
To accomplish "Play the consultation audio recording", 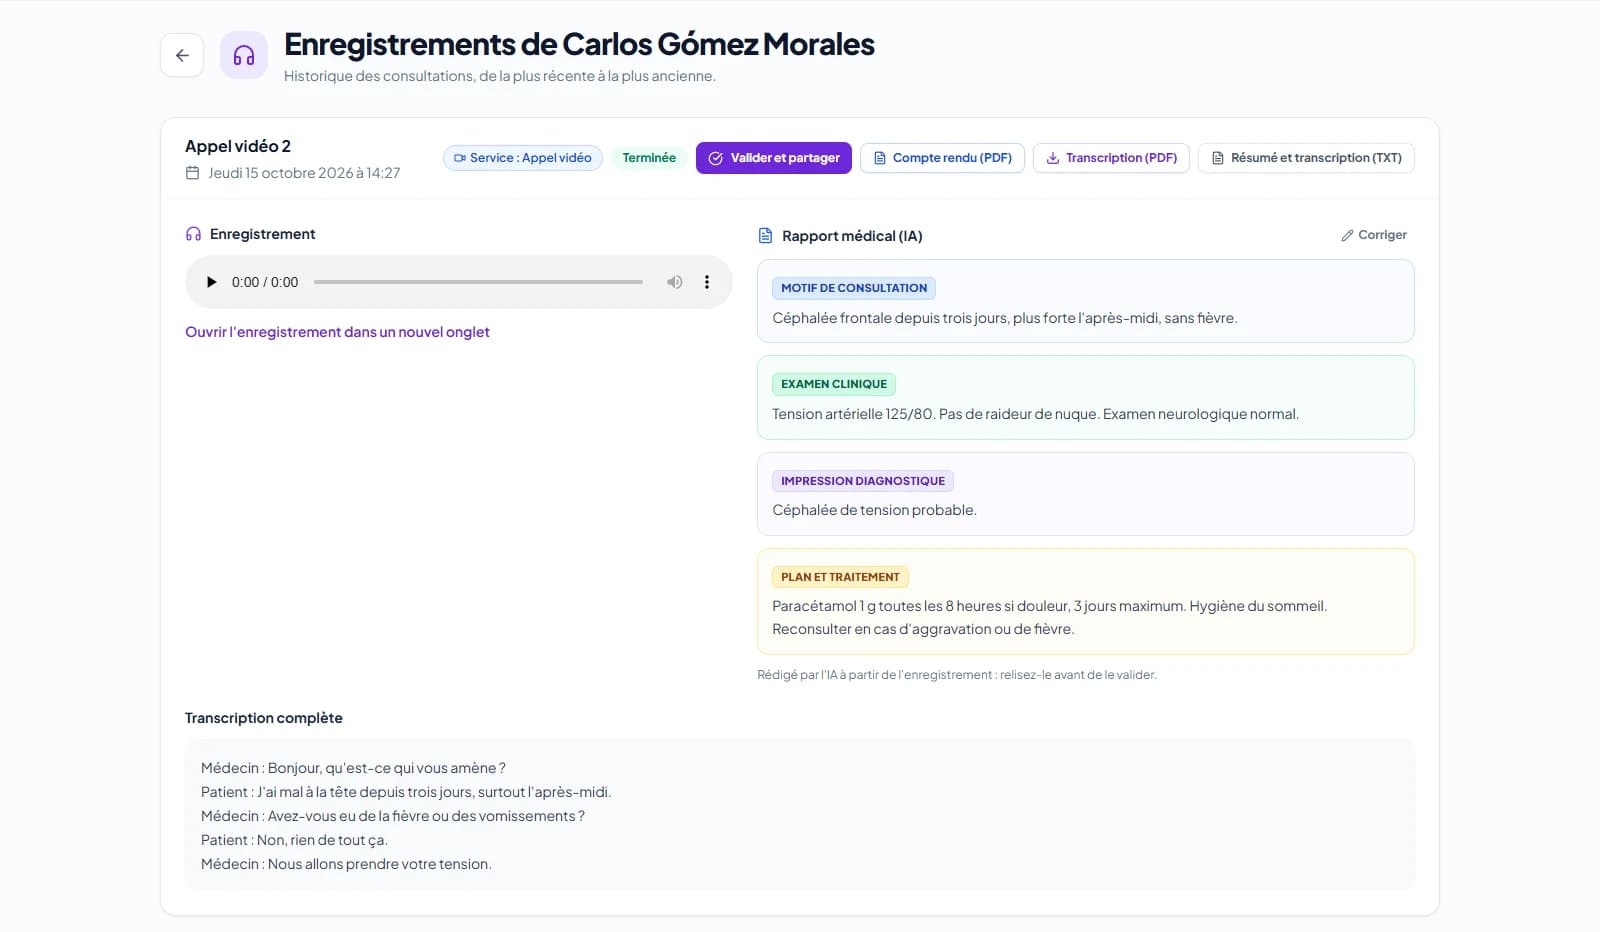I will point(211,282).
